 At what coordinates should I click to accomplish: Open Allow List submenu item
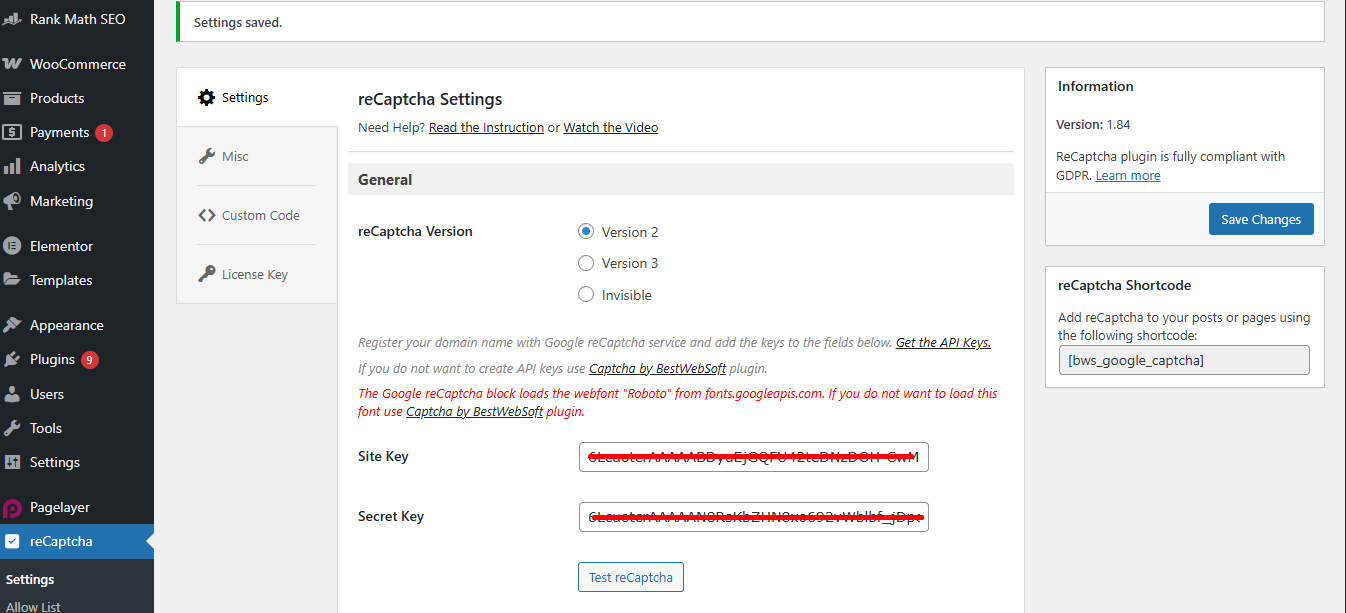tap(33, 606)
